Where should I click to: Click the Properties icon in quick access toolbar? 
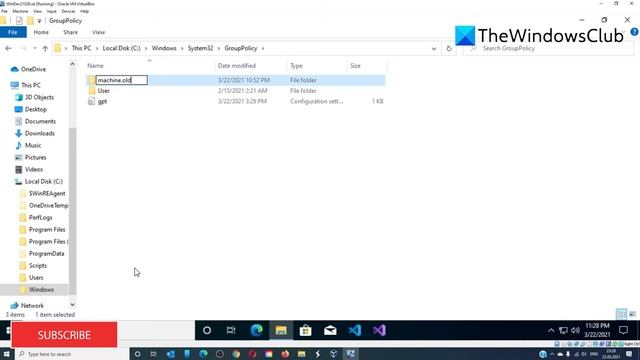coord(19,20)
